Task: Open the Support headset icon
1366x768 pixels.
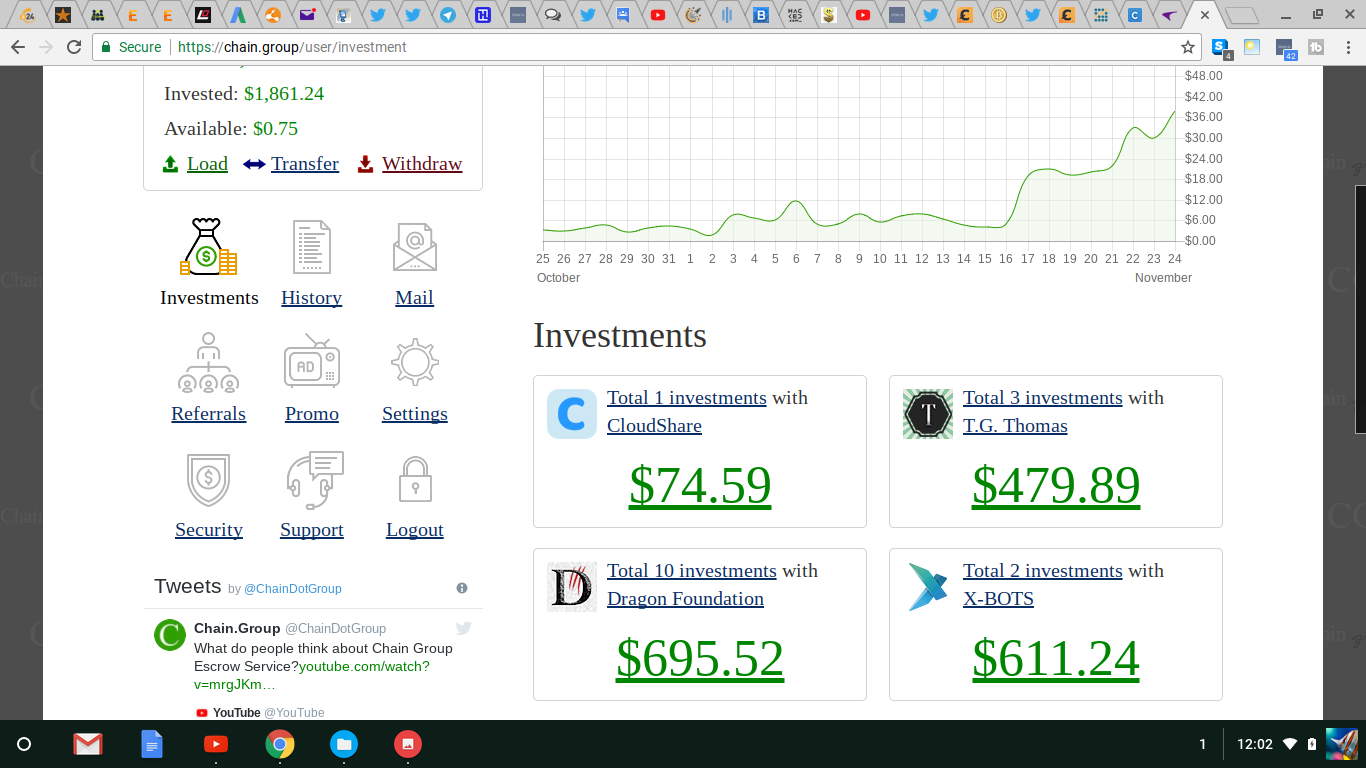Action: 314,480
